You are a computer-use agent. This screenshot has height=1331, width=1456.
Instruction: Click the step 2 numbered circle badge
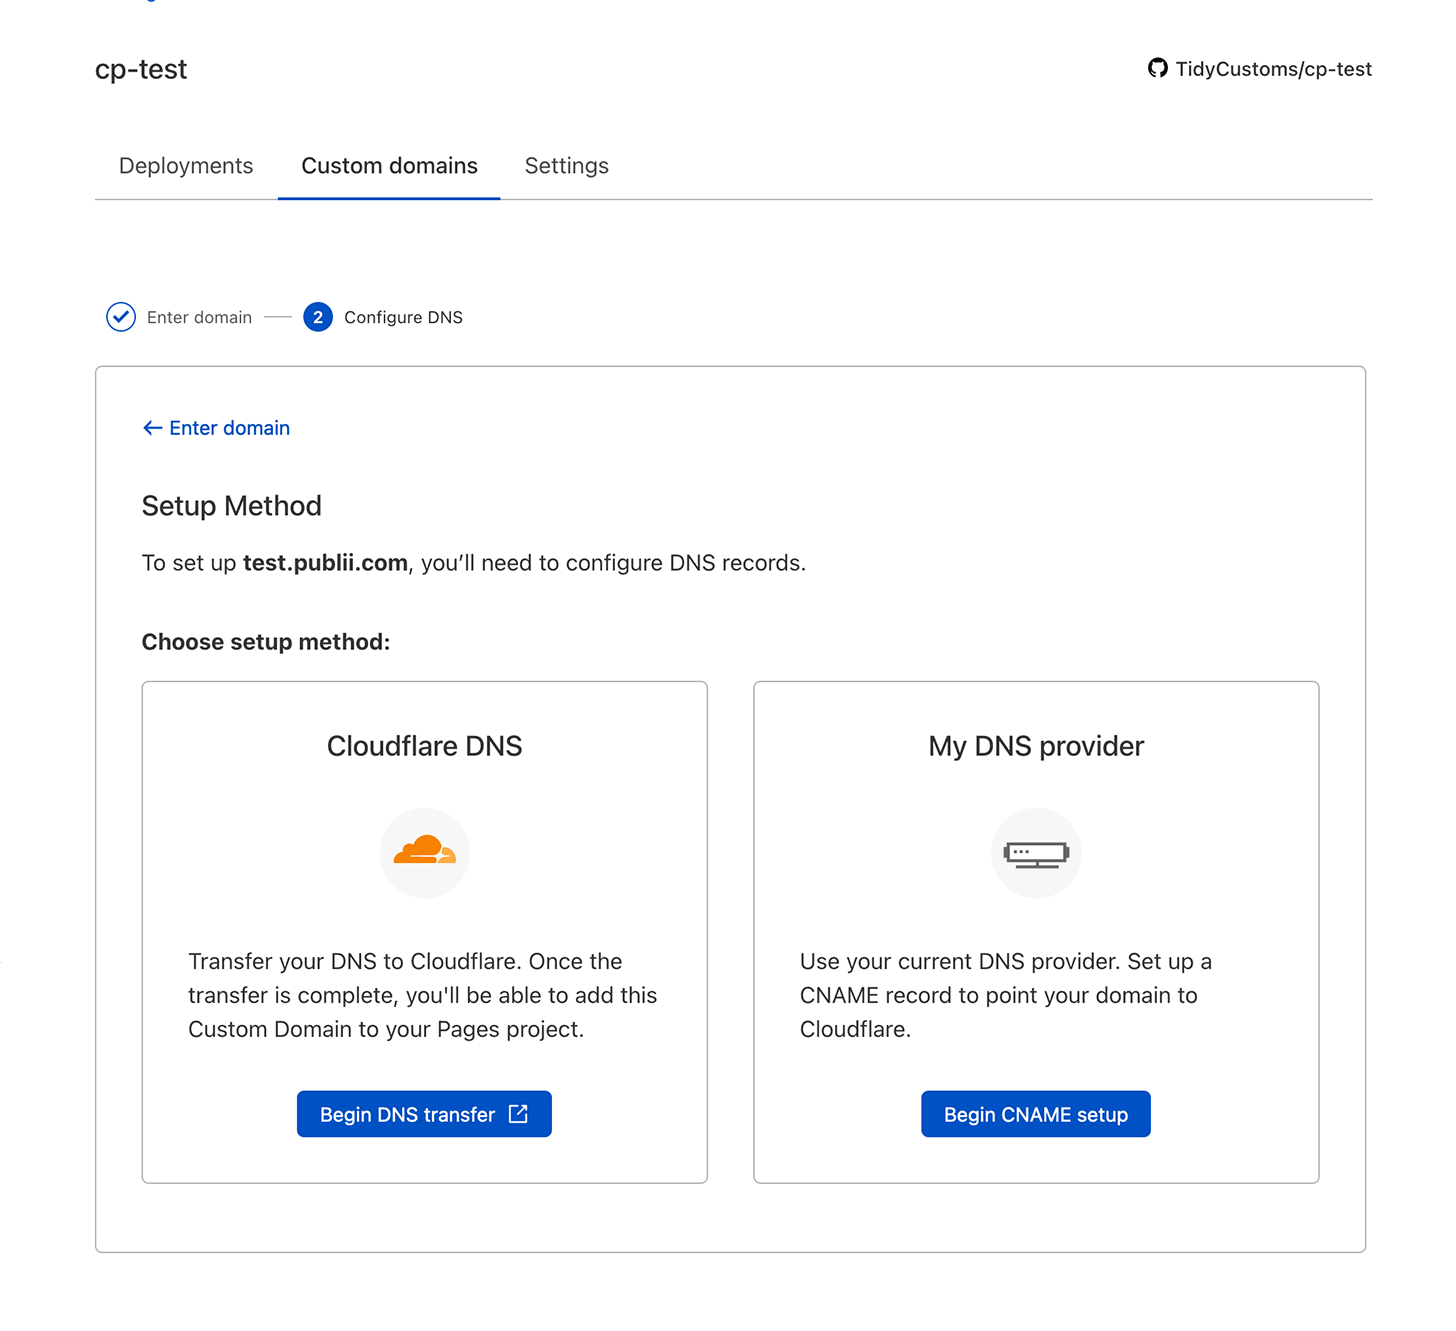coord(317,316)
